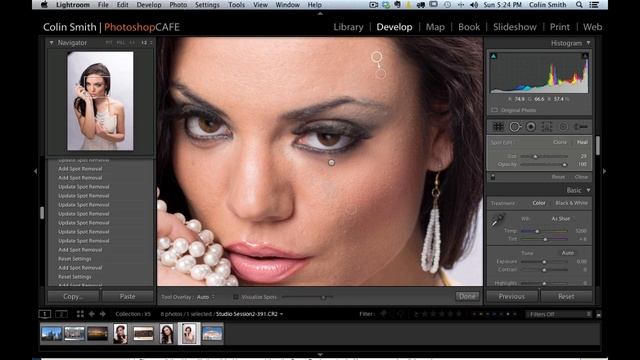Set Navigator zoom to FIT
The image size is (640, 360).
pos(109,42)
